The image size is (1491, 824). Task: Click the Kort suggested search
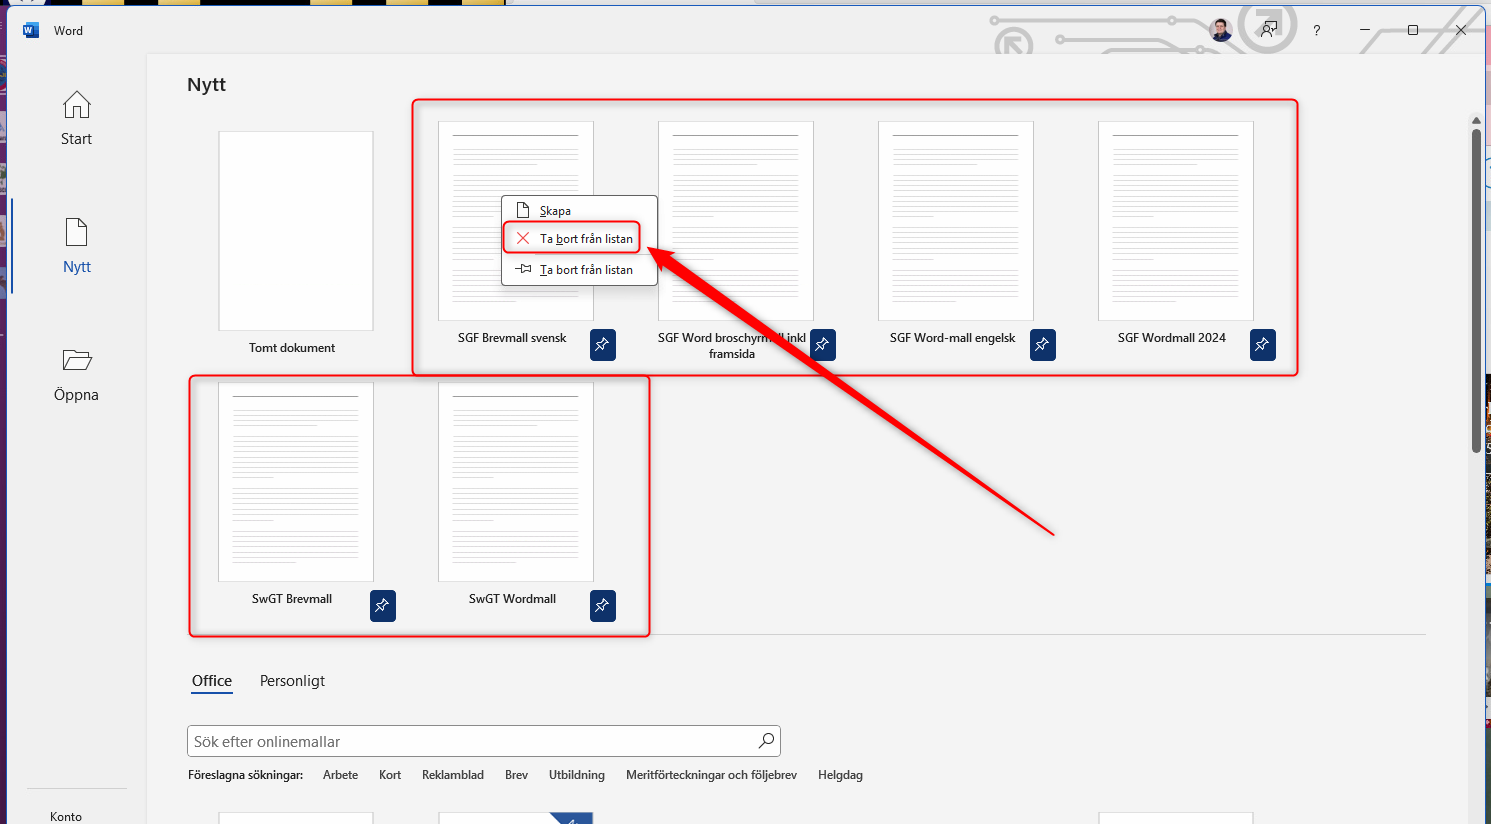(390, 775)
